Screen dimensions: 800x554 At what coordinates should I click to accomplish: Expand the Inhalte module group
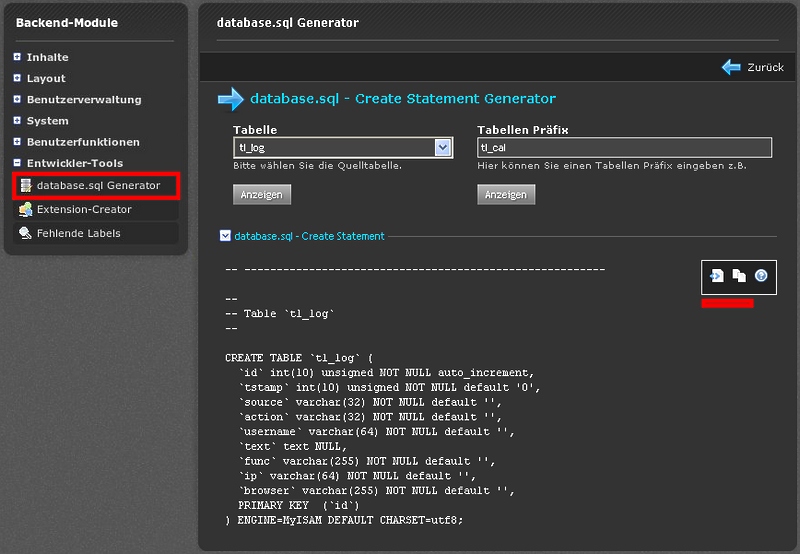click(17, 57)
